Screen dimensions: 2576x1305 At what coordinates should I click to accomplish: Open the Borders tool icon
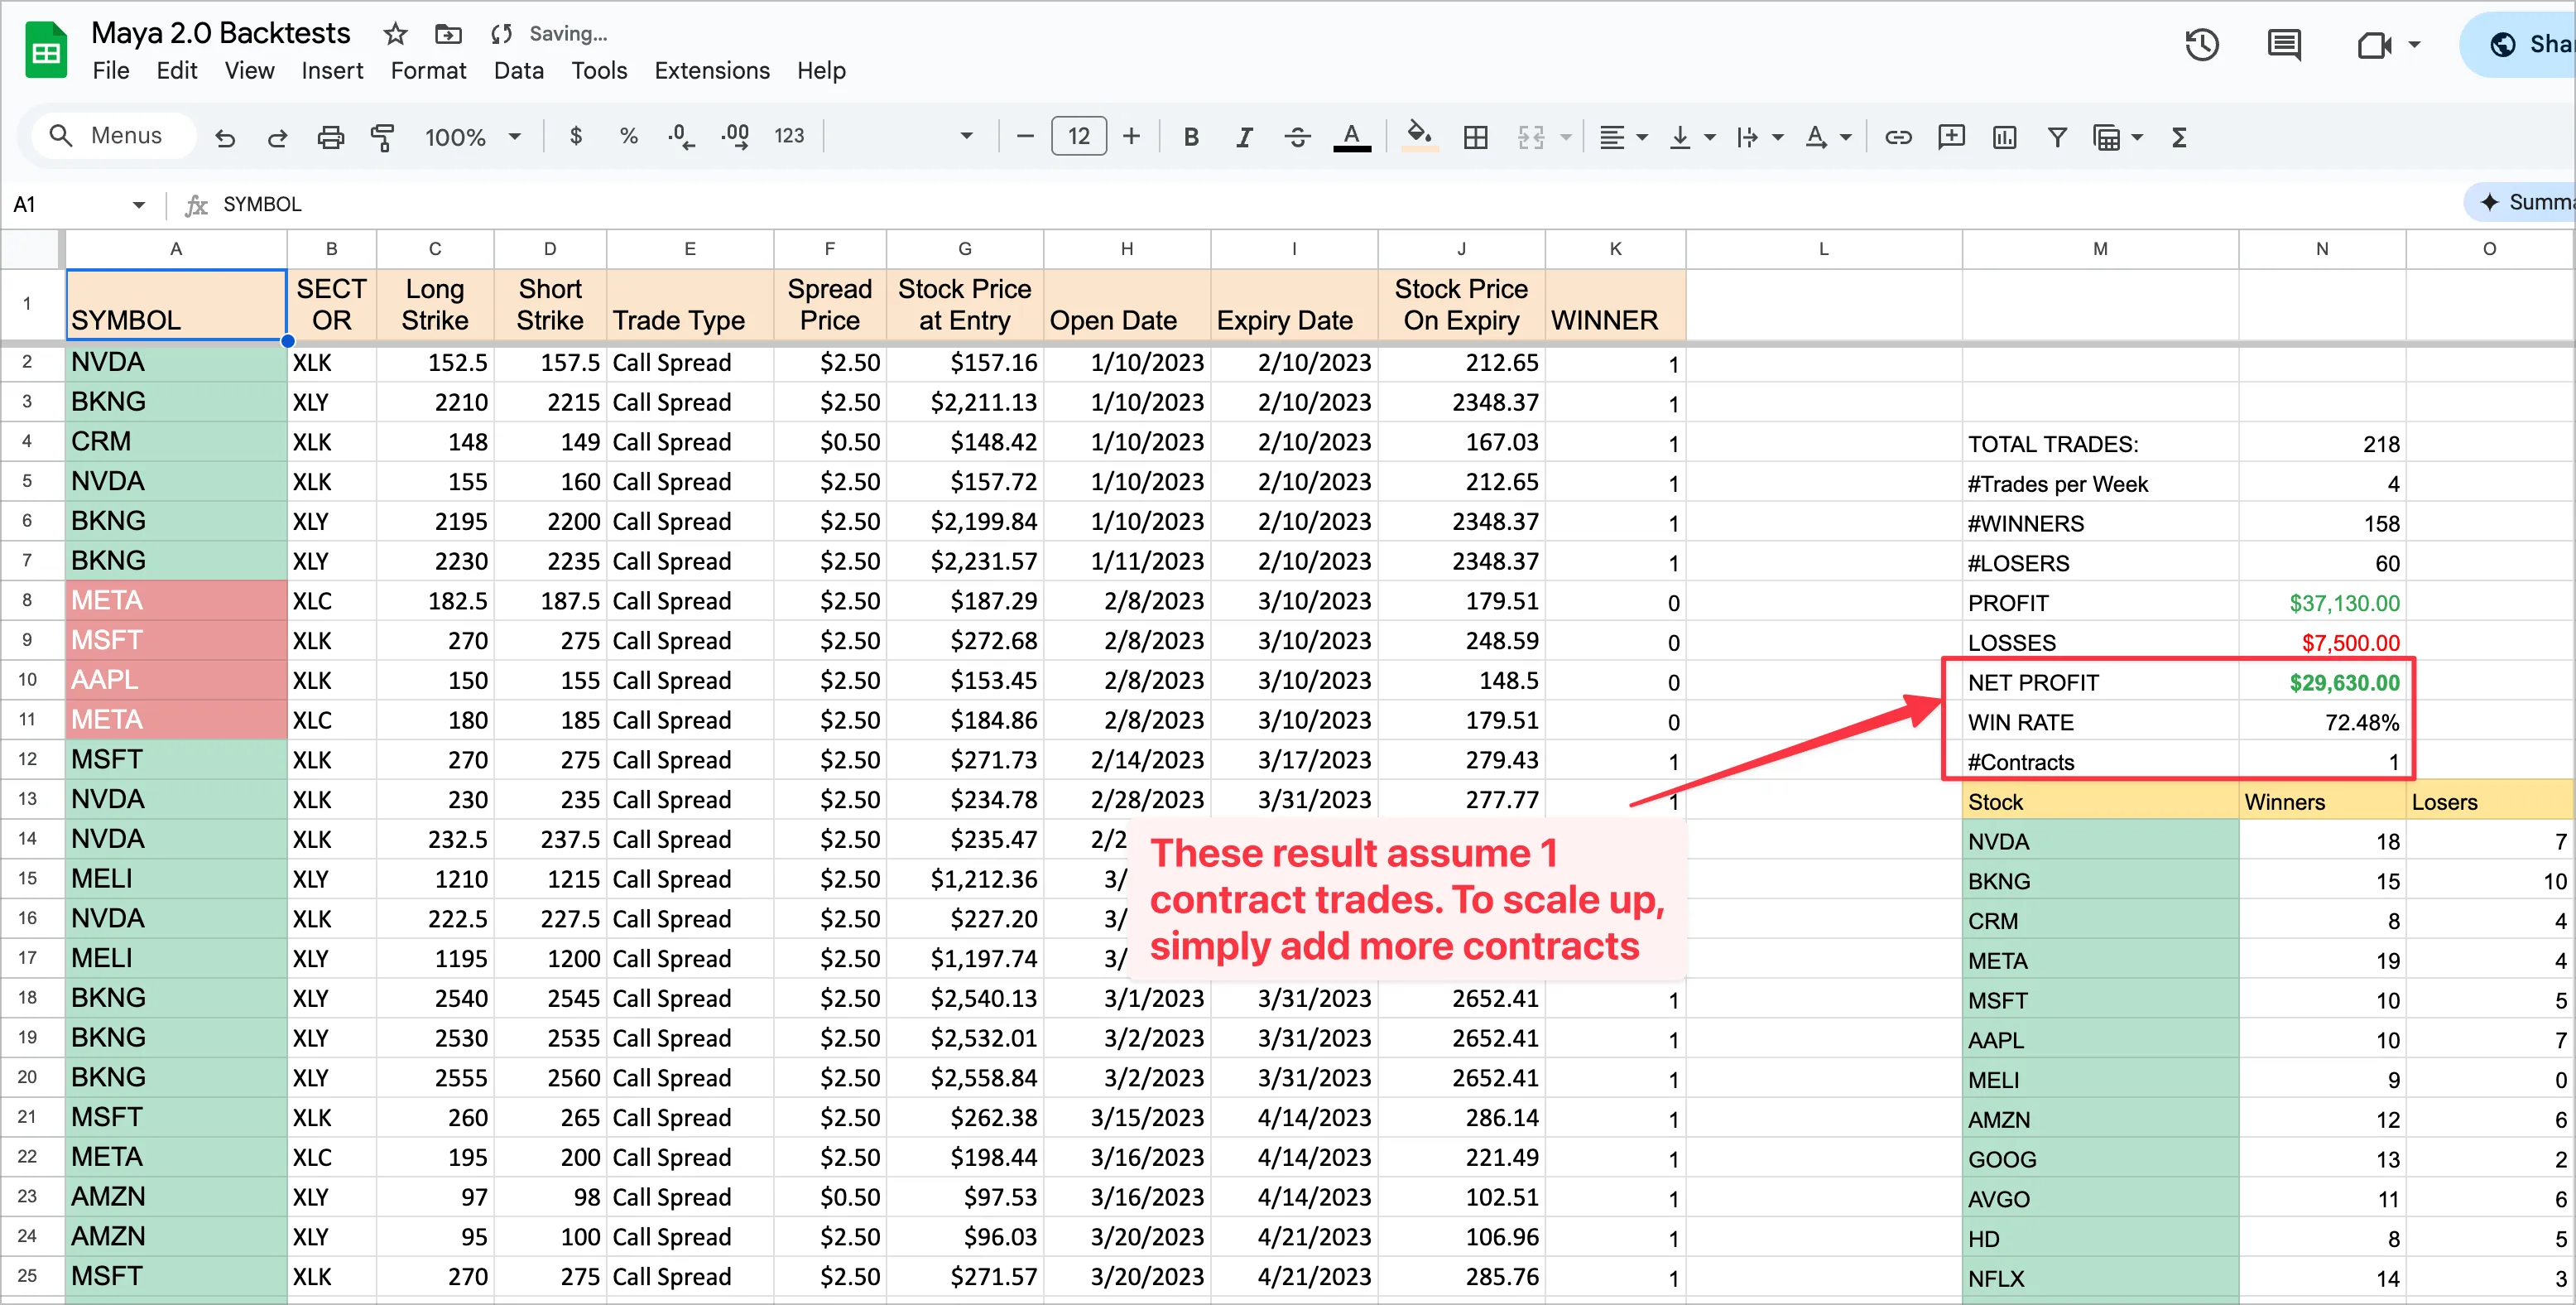tap(1476, 137)
